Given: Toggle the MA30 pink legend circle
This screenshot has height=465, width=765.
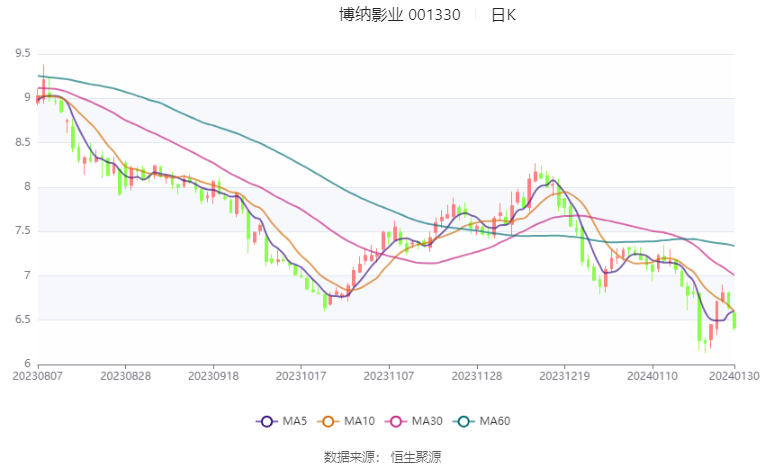Looking at the screenshot, I should (396, 422).
